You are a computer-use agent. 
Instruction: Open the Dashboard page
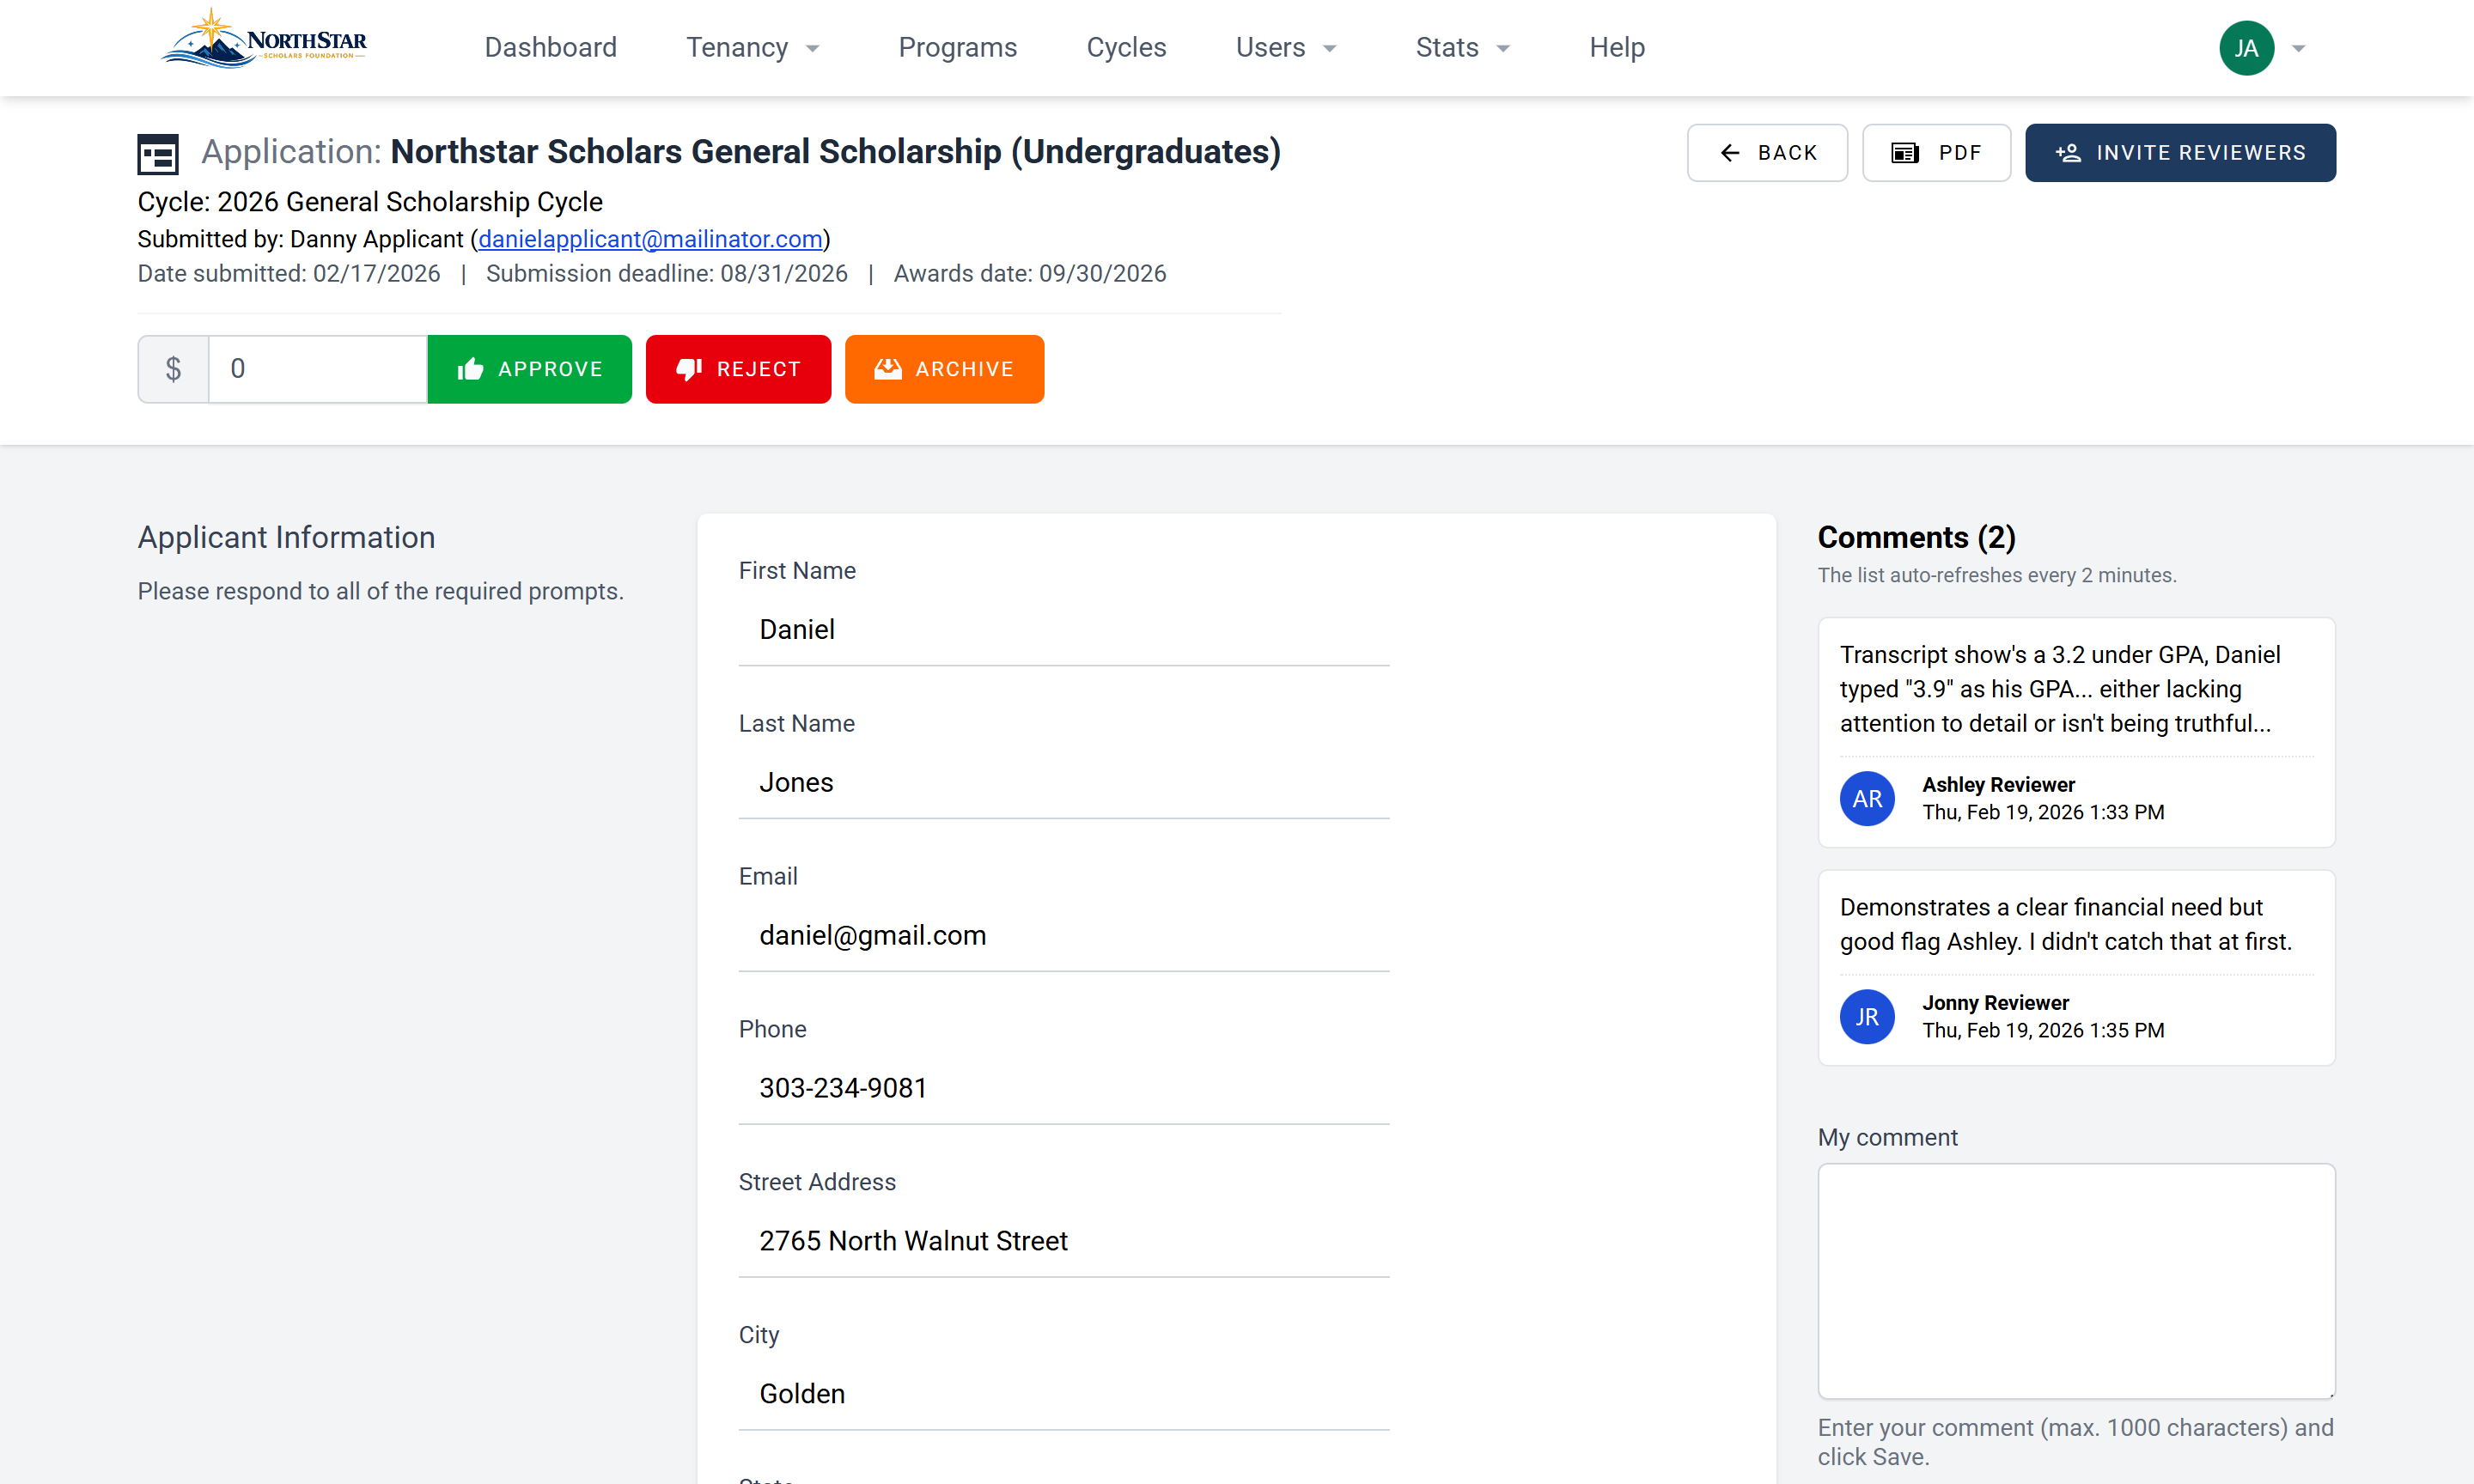551,48
